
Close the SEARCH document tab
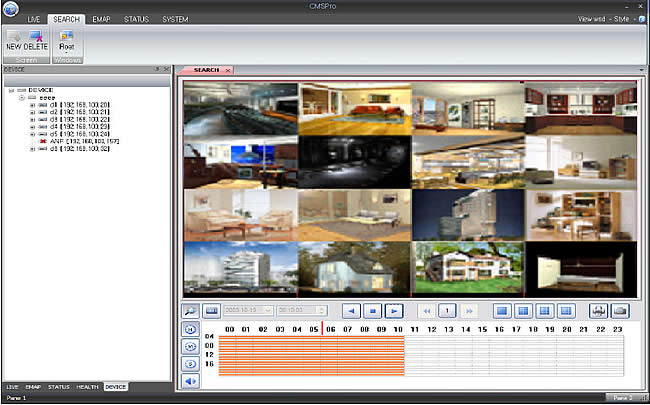pyautogui.click(x=228, y=70)
